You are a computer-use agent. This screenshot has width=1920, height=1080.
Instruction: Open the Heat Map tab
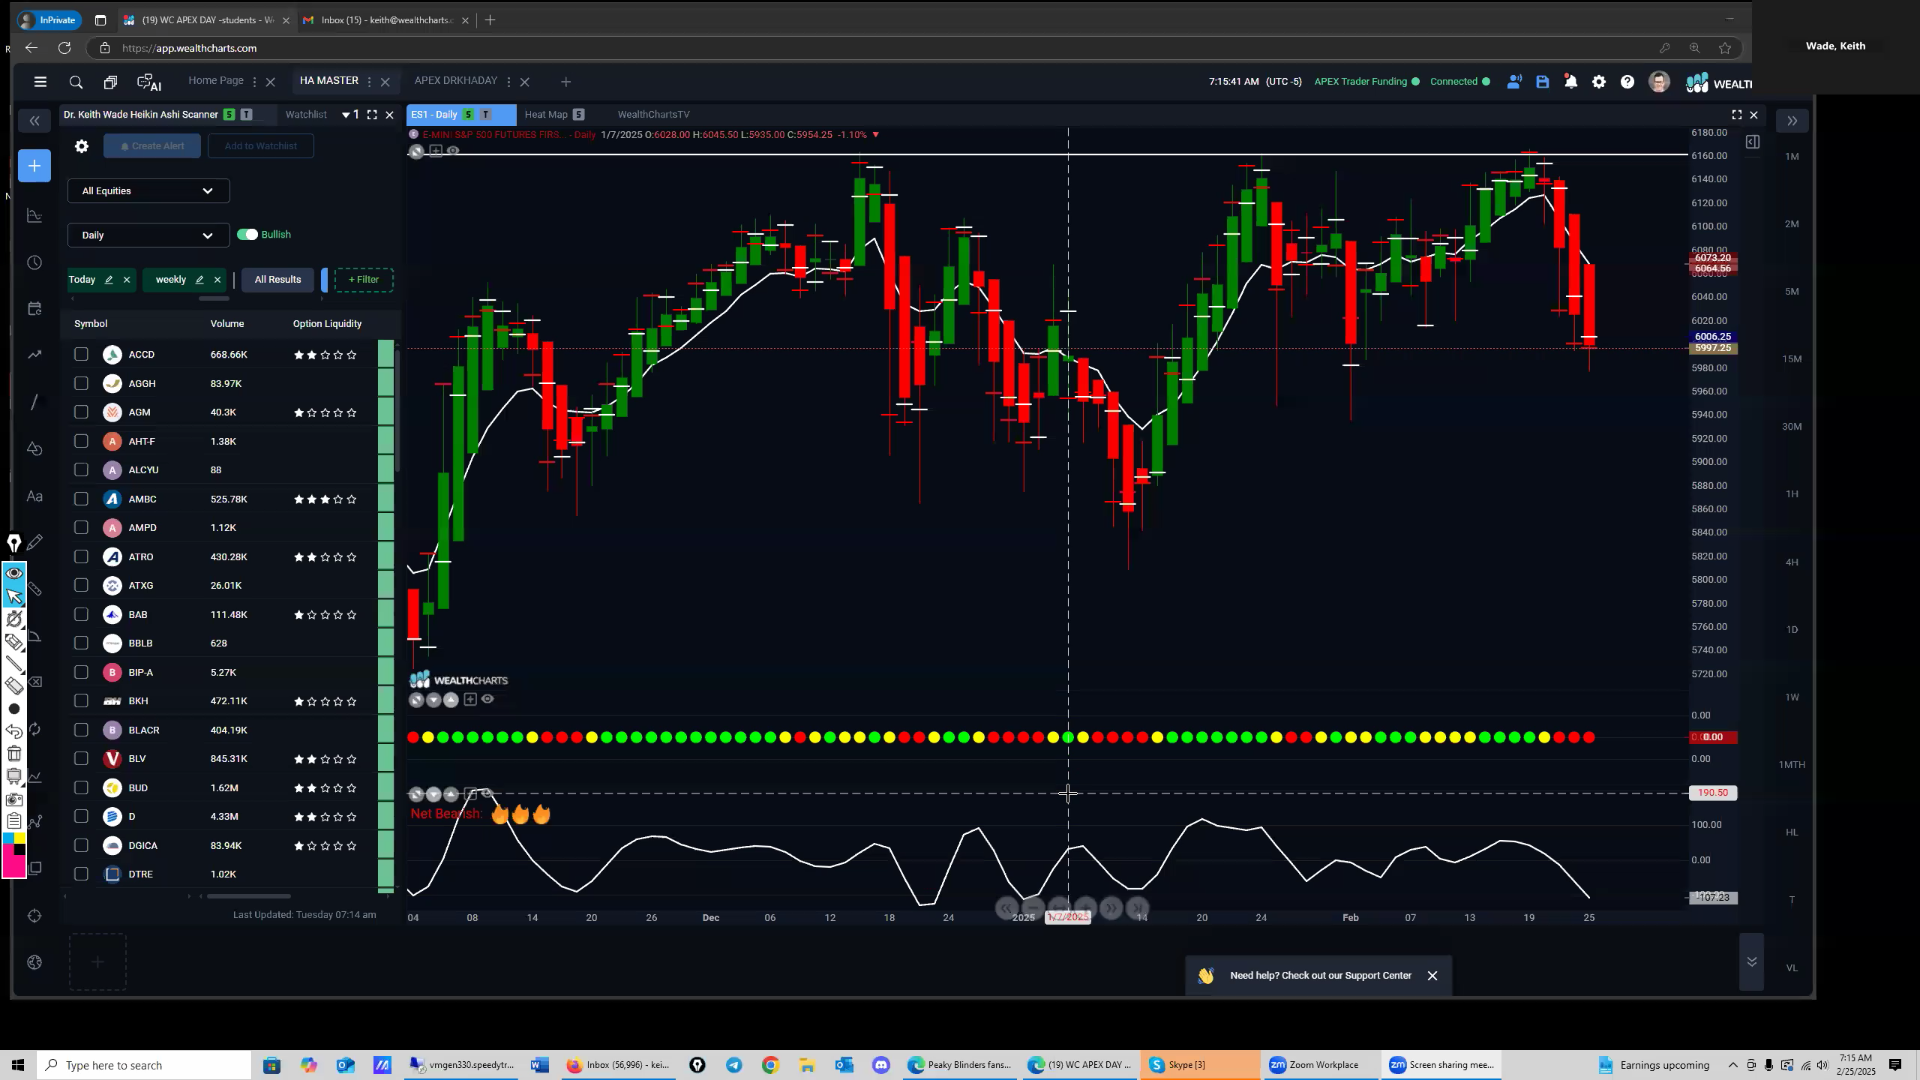(546, 115)
